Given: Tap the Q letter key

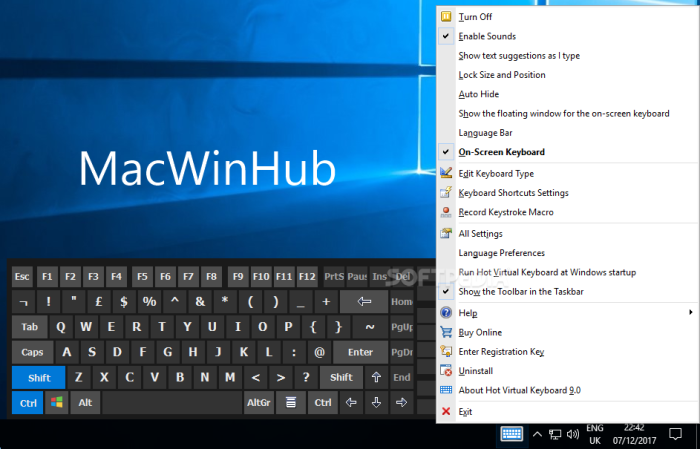Looking at the screenshot, I should pyautogui.click(x=61, y=327).
